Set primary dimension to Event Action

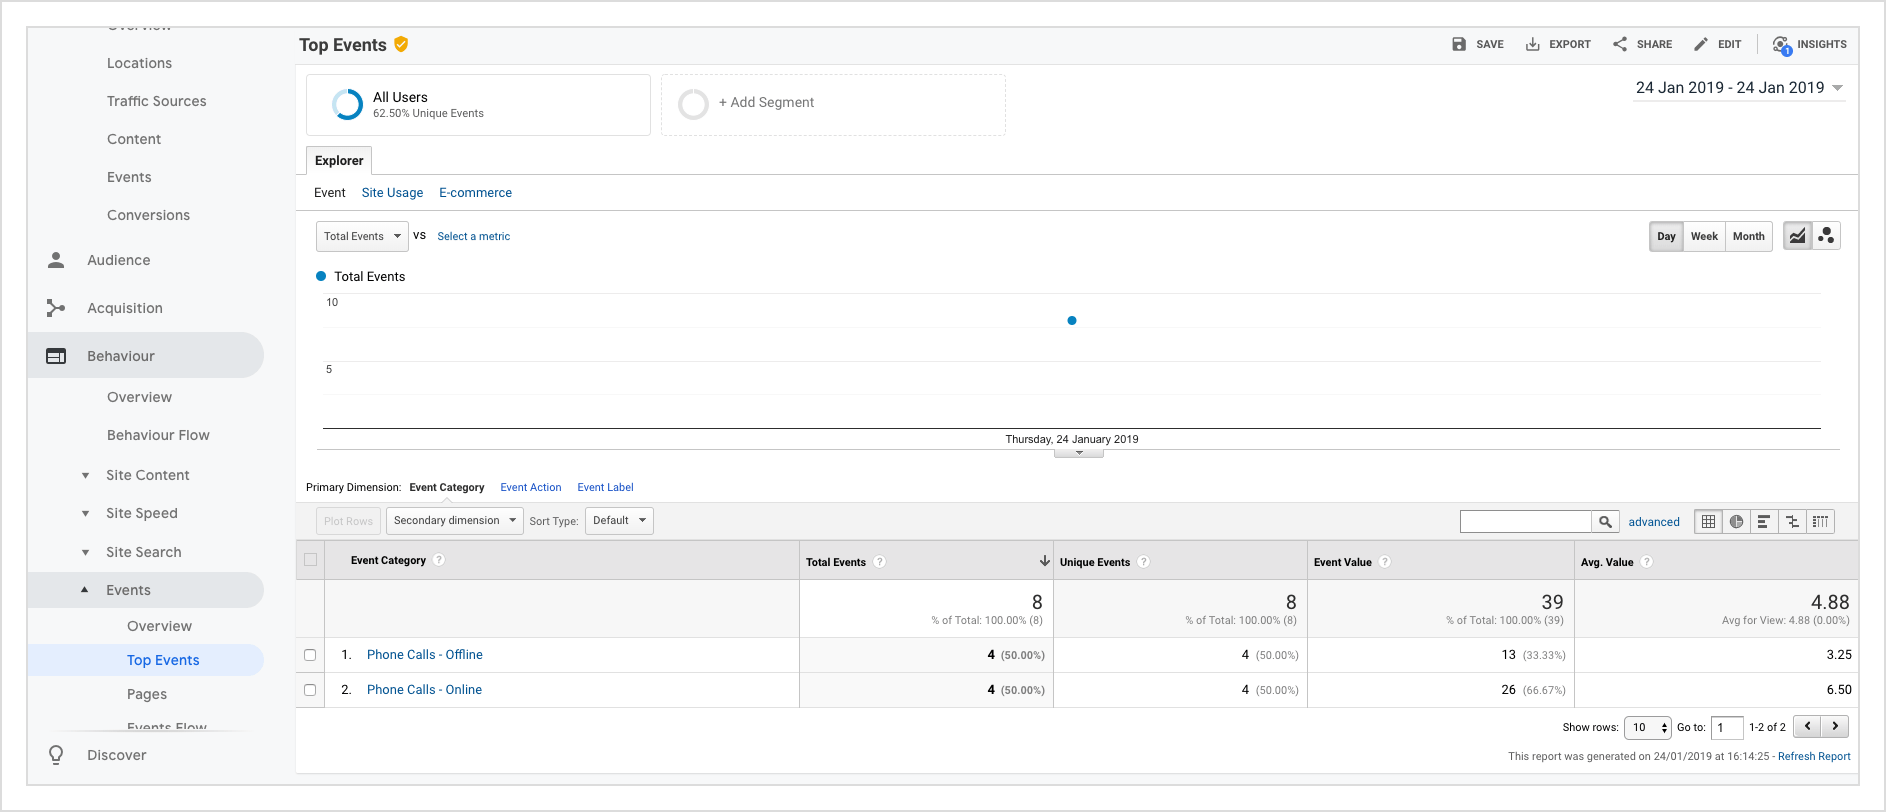(x=530, y=487)
